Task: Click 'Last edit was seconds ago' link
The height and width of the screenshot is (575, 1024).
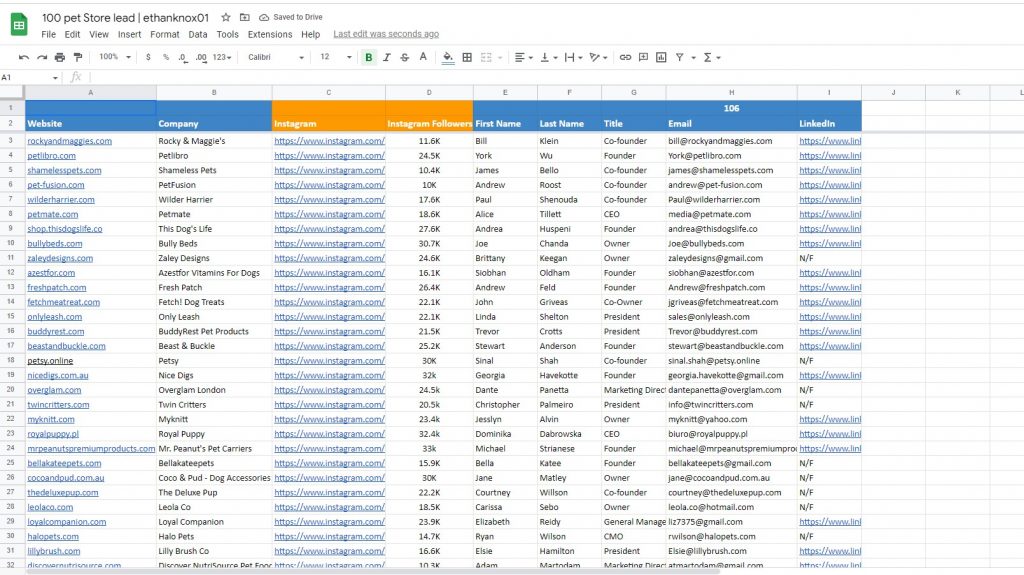Action: [x=386, y=34]
